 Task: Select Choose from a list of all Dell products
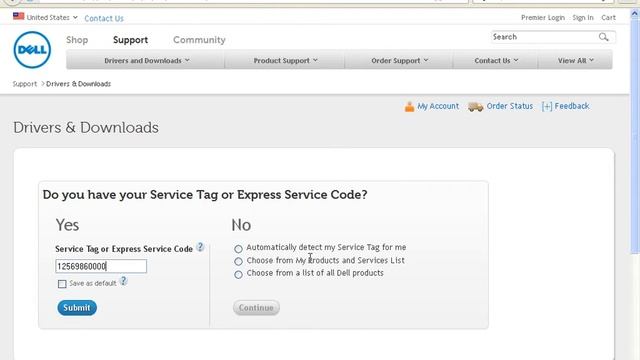tap(238, 274)
